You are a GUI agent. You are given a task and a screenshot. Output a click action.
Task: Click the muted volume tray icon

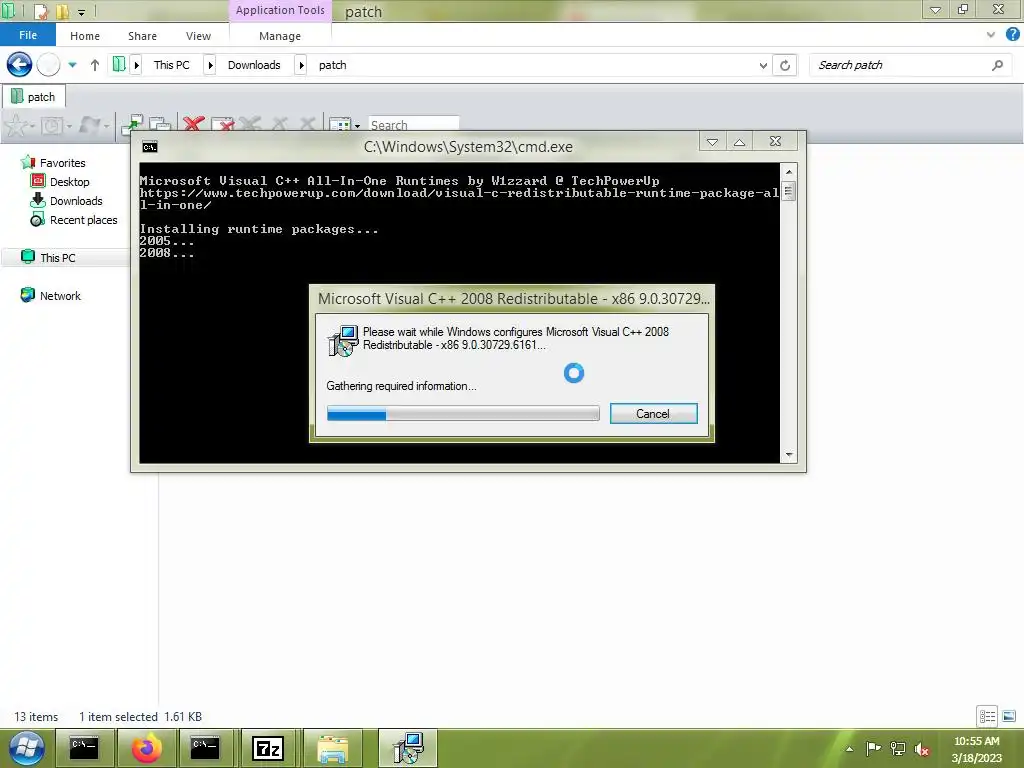(x=922, y=749)
